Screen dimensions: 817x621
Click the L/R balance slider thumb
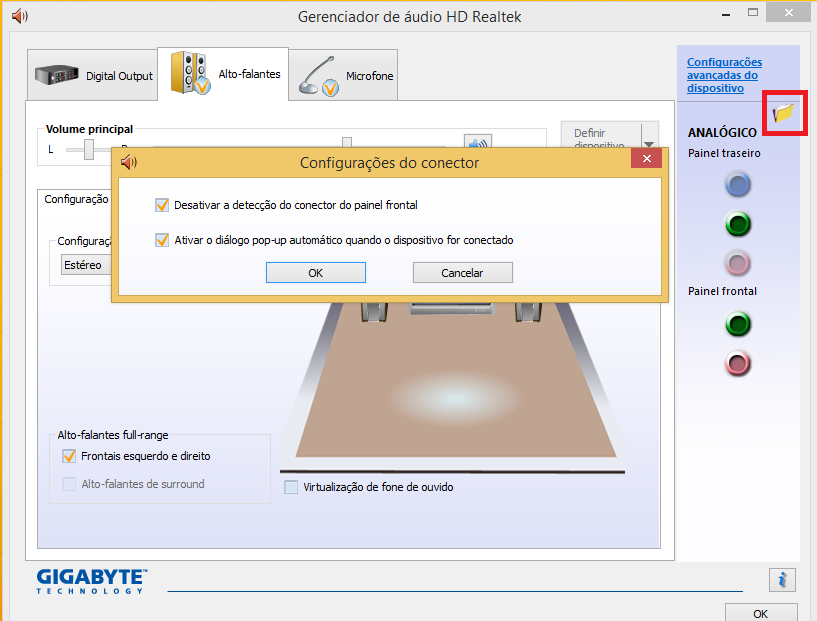click(x=89, y=149)
